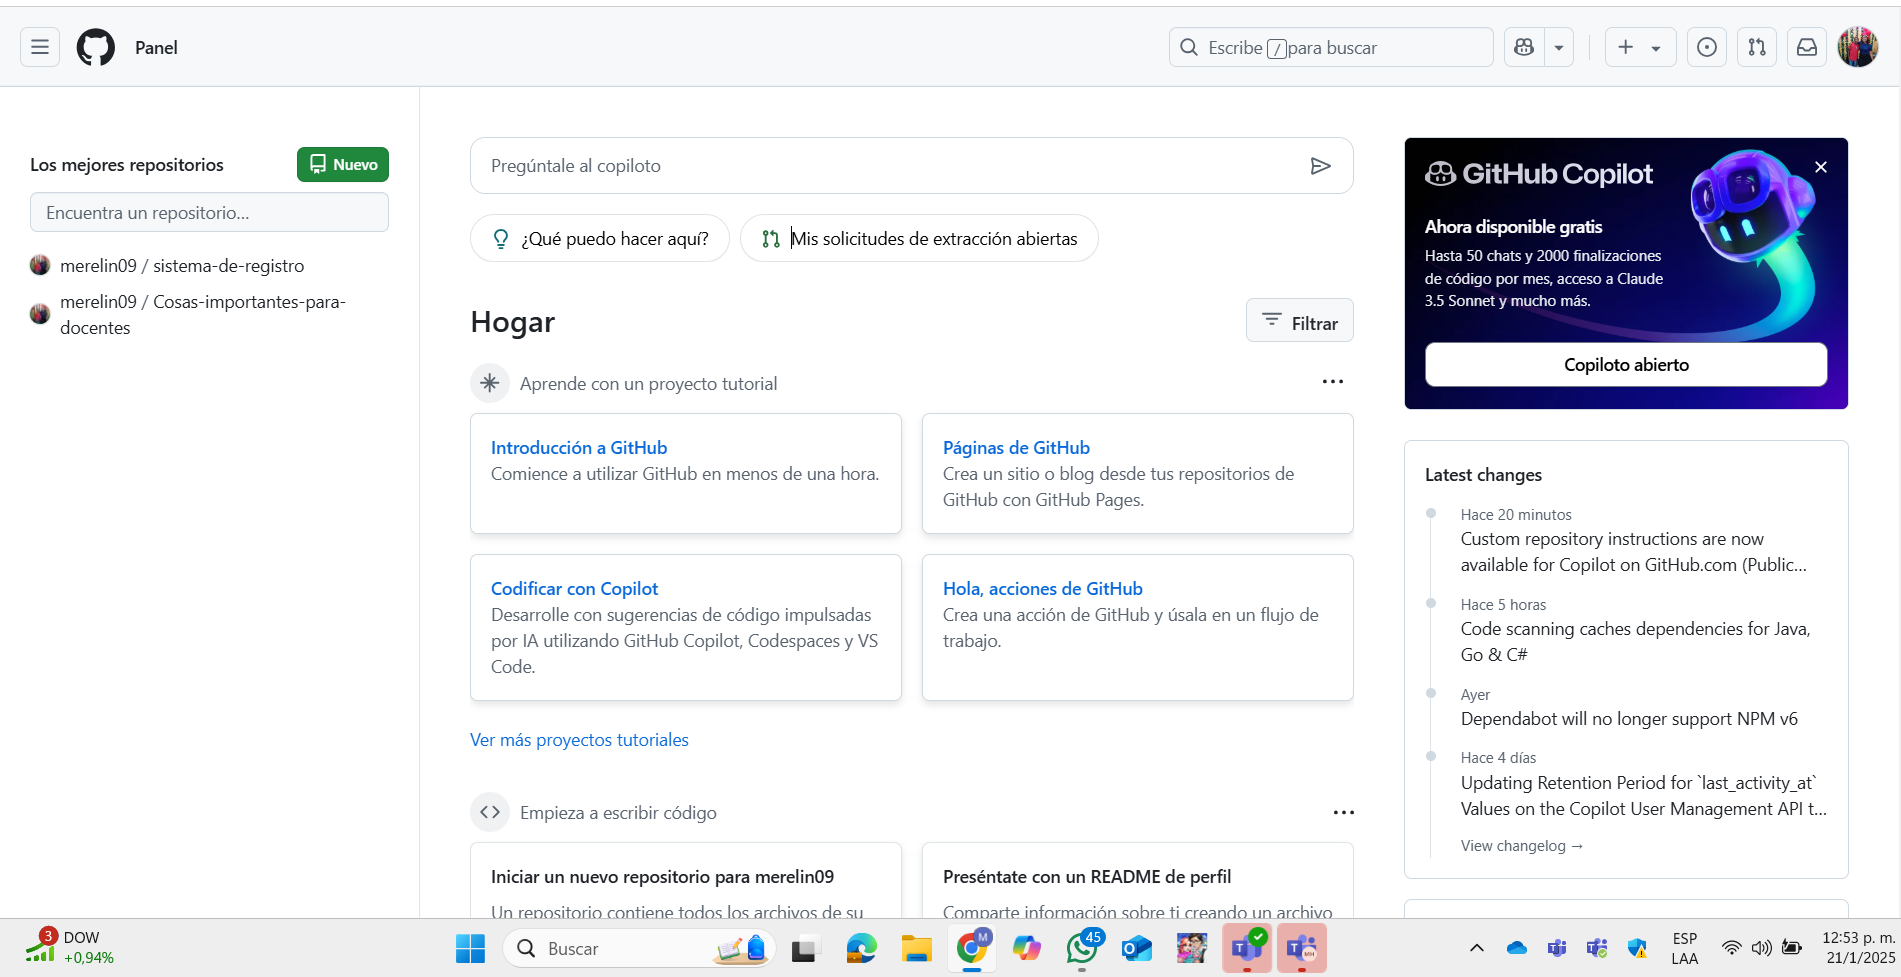The width and height of the screenshot is (1901, 977).
Task: Select '¿Qué puedo hacer aquí?' suggestion
Action: pos(600,238)
